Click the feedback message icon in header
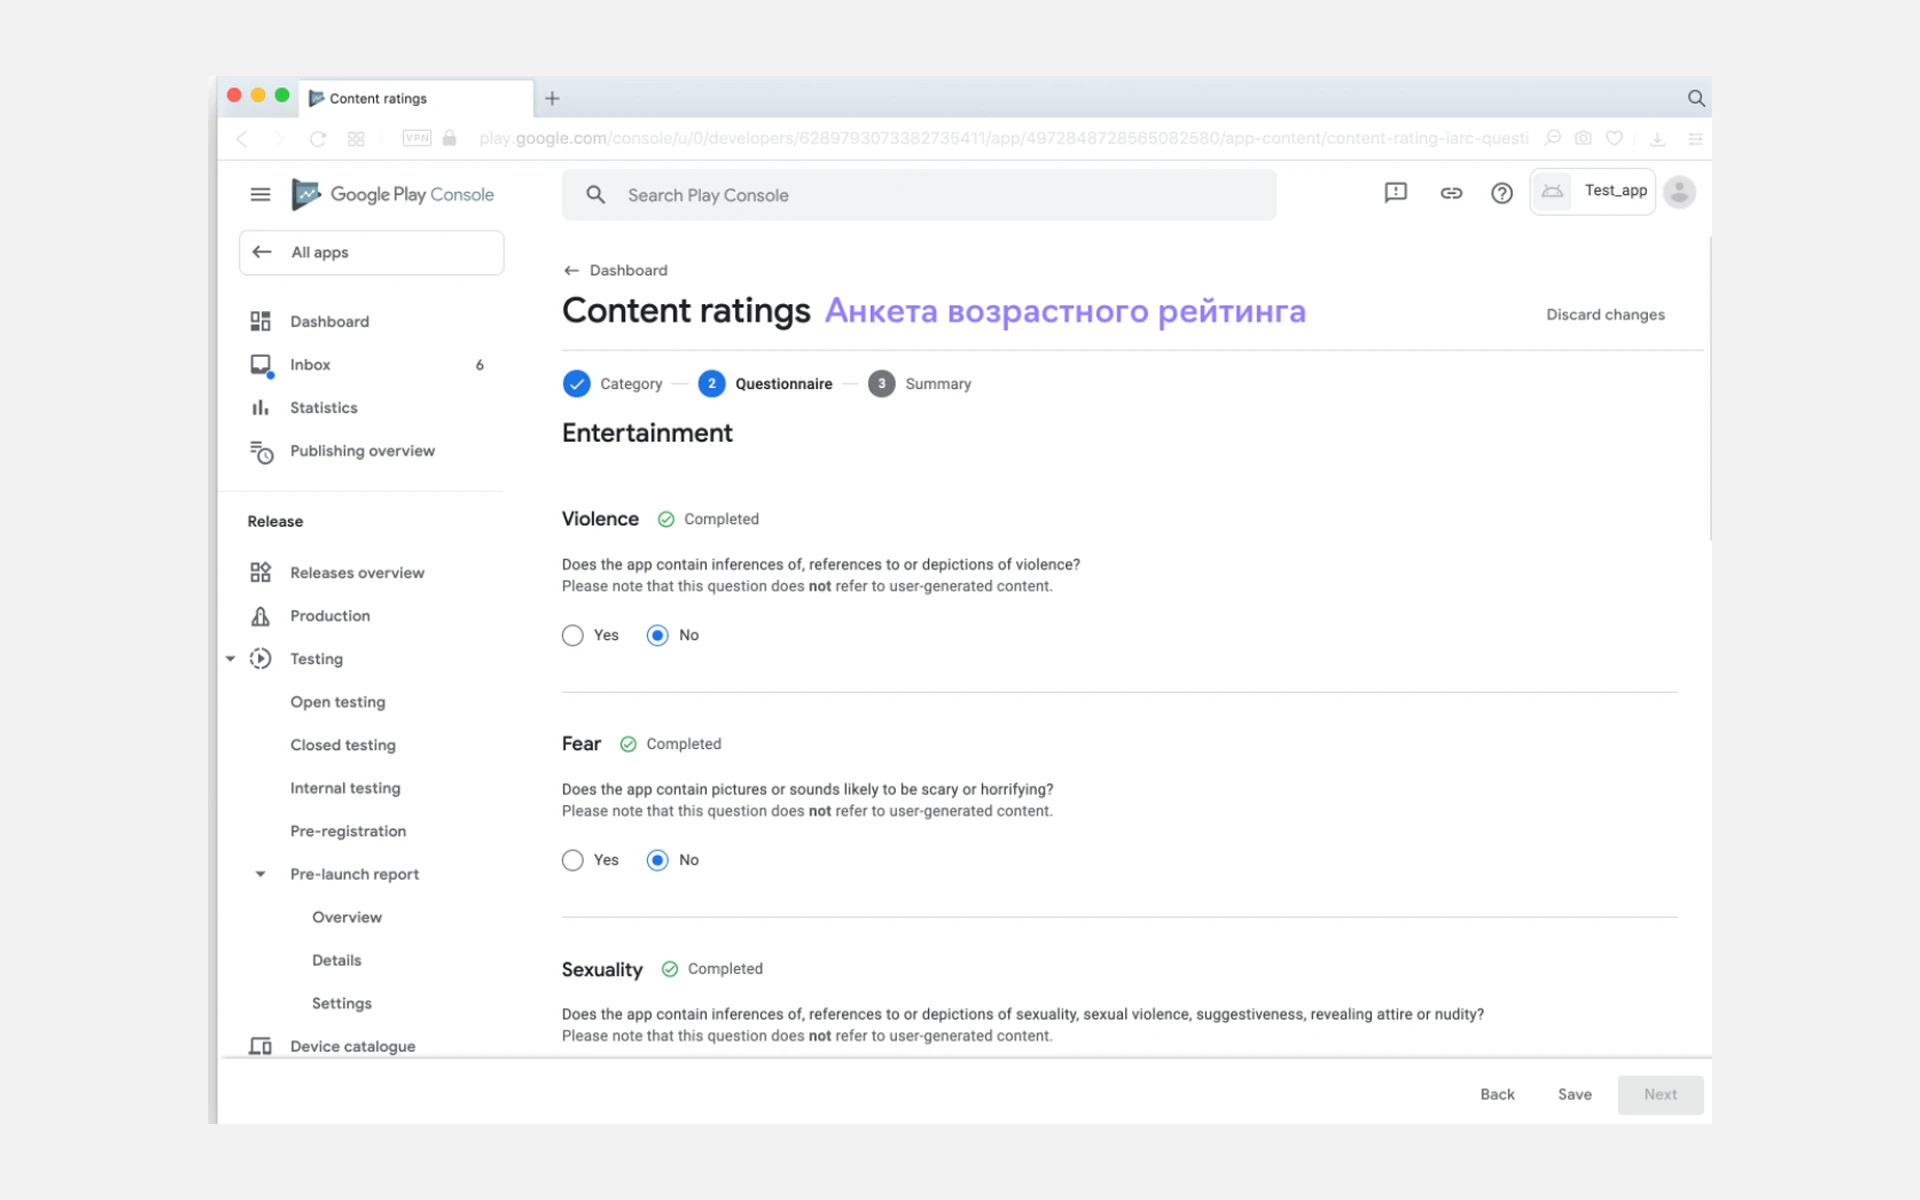The width and height of the screenshot is (1920, 1200). pos(1395,192)
